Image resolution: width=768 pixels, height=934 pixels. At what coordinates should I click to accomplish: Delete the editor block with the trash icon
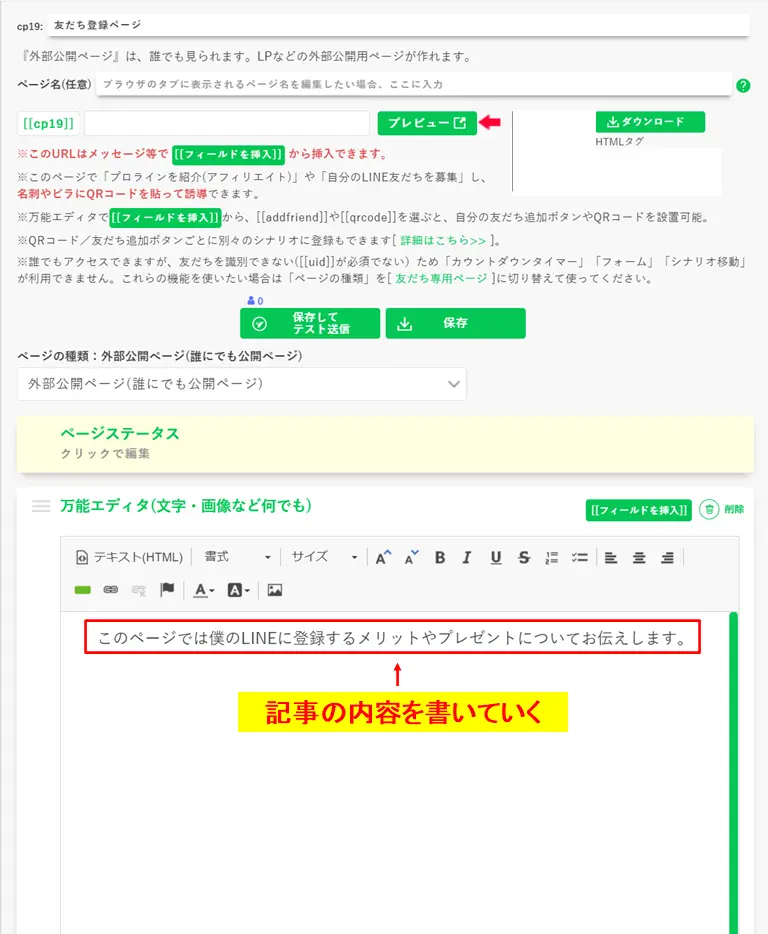pyautogui.click(x=709, y=509)
